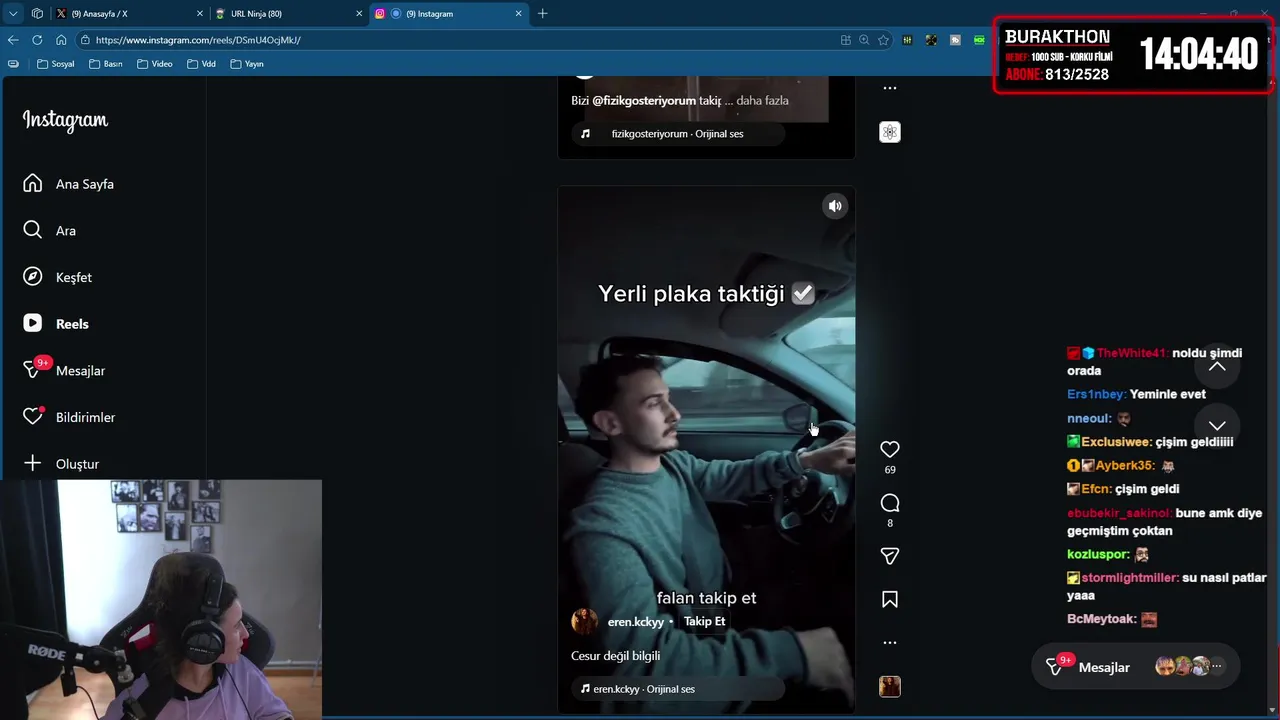Screen dimensions: 1280x720
Task: Click the address bar zoom magnifier icon
Action: (x=864, y=40)
